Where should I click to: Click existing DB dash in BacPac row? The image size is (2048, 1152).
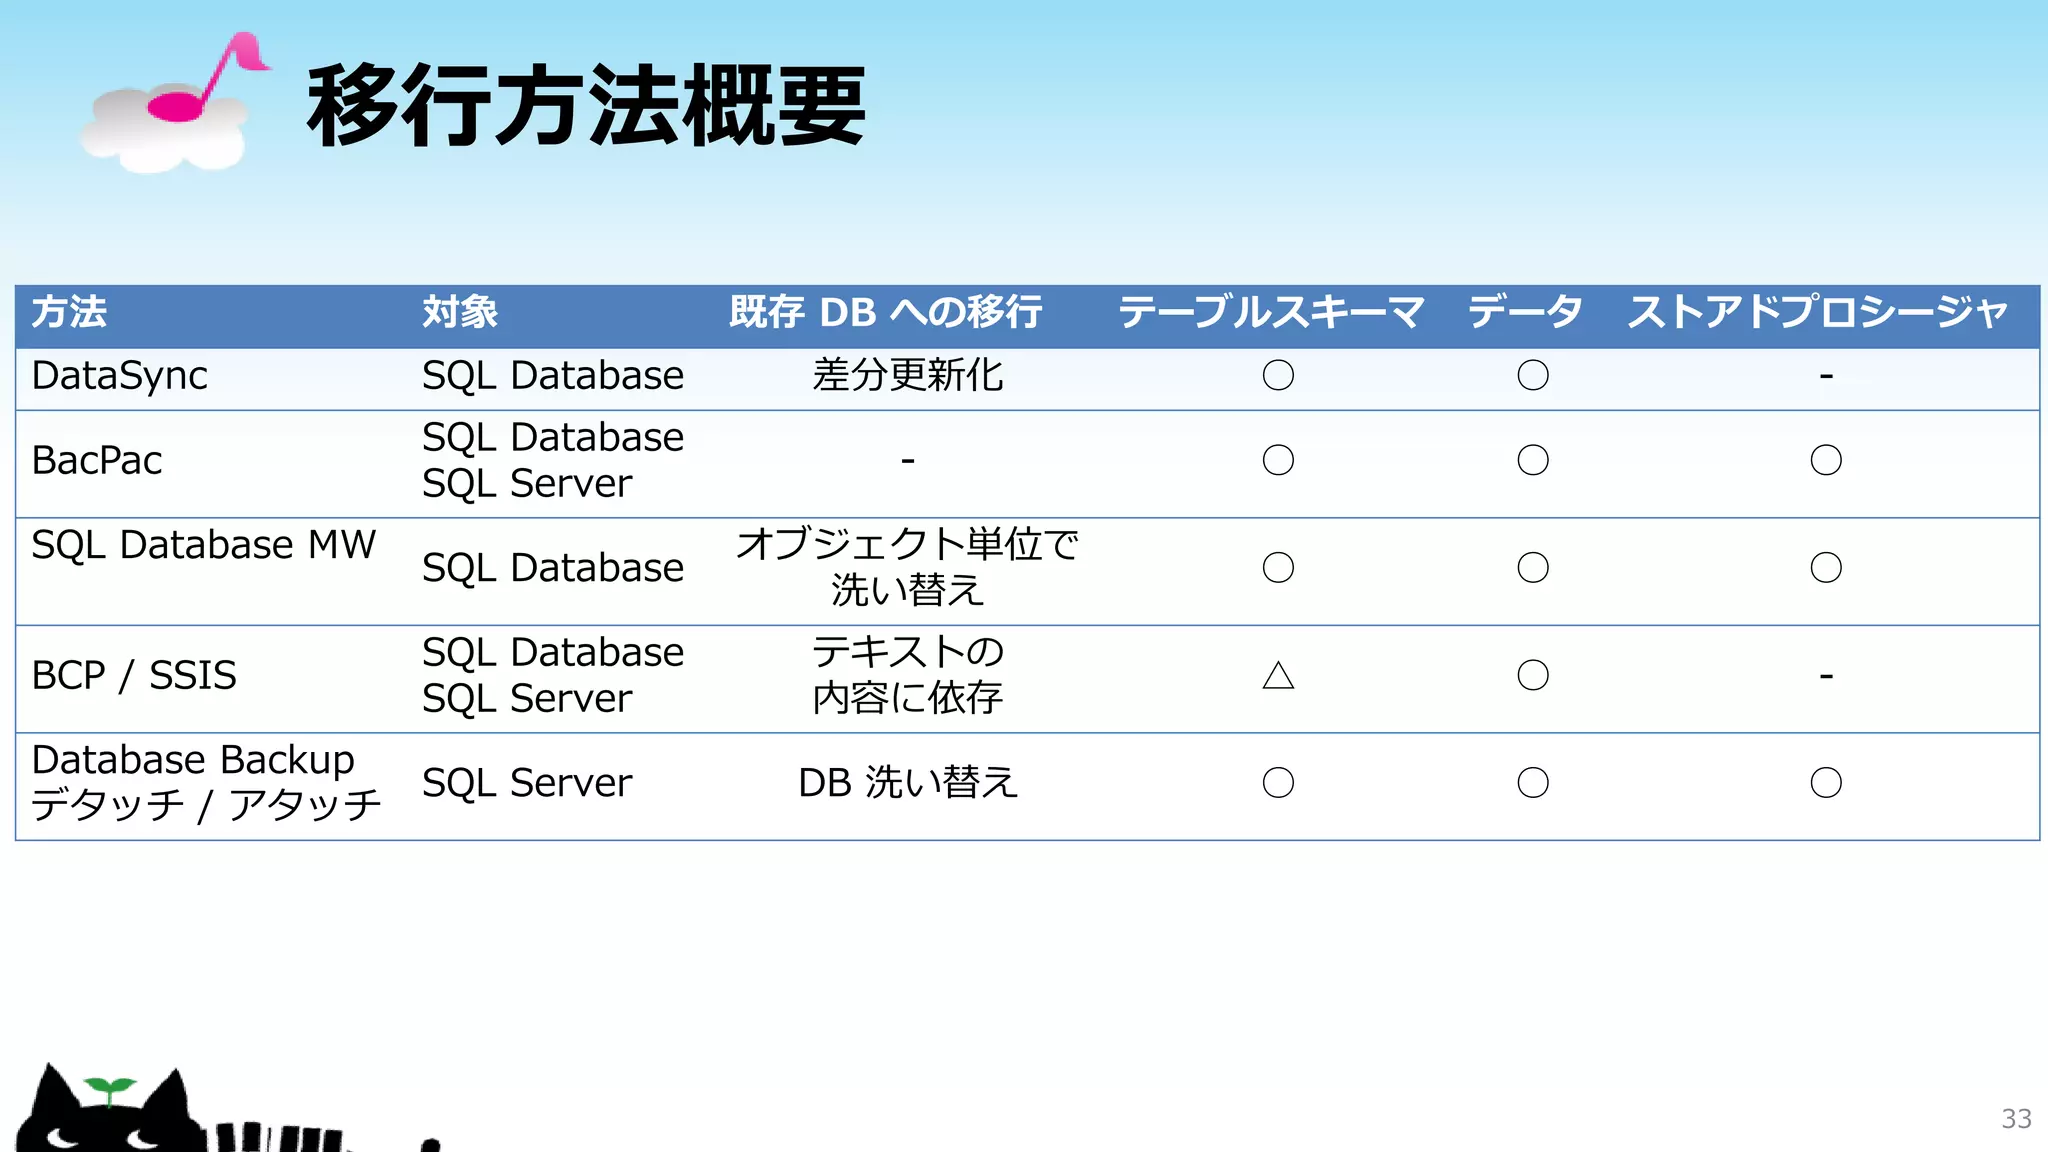pyautogui.click(x=908, y=461)
